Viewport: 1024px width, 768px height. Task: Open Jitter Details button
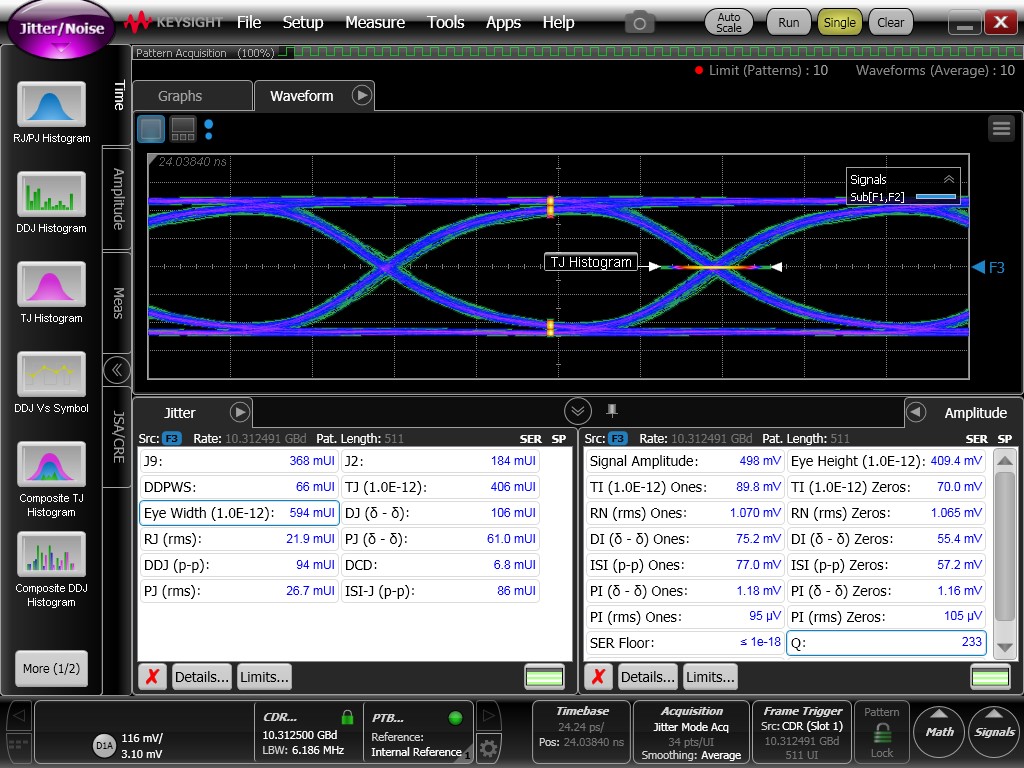[201, 677]
